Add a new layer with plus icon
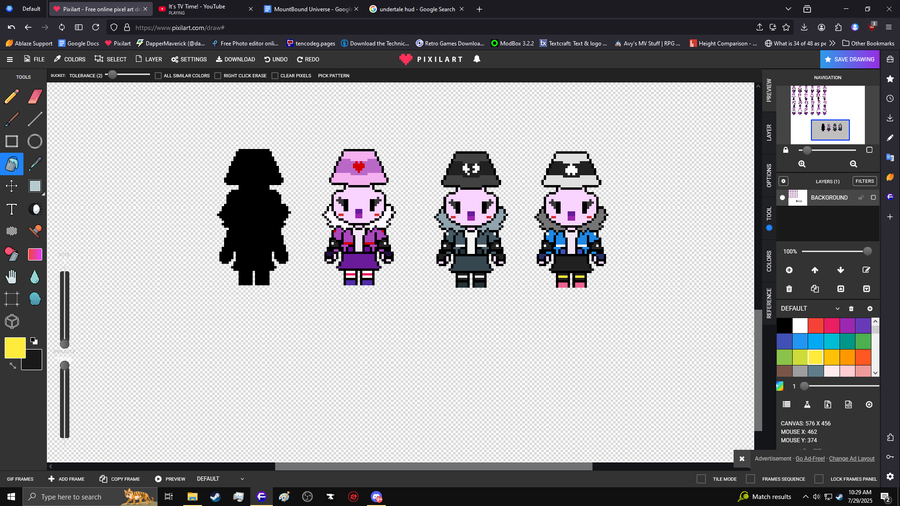 click(789, 270)
